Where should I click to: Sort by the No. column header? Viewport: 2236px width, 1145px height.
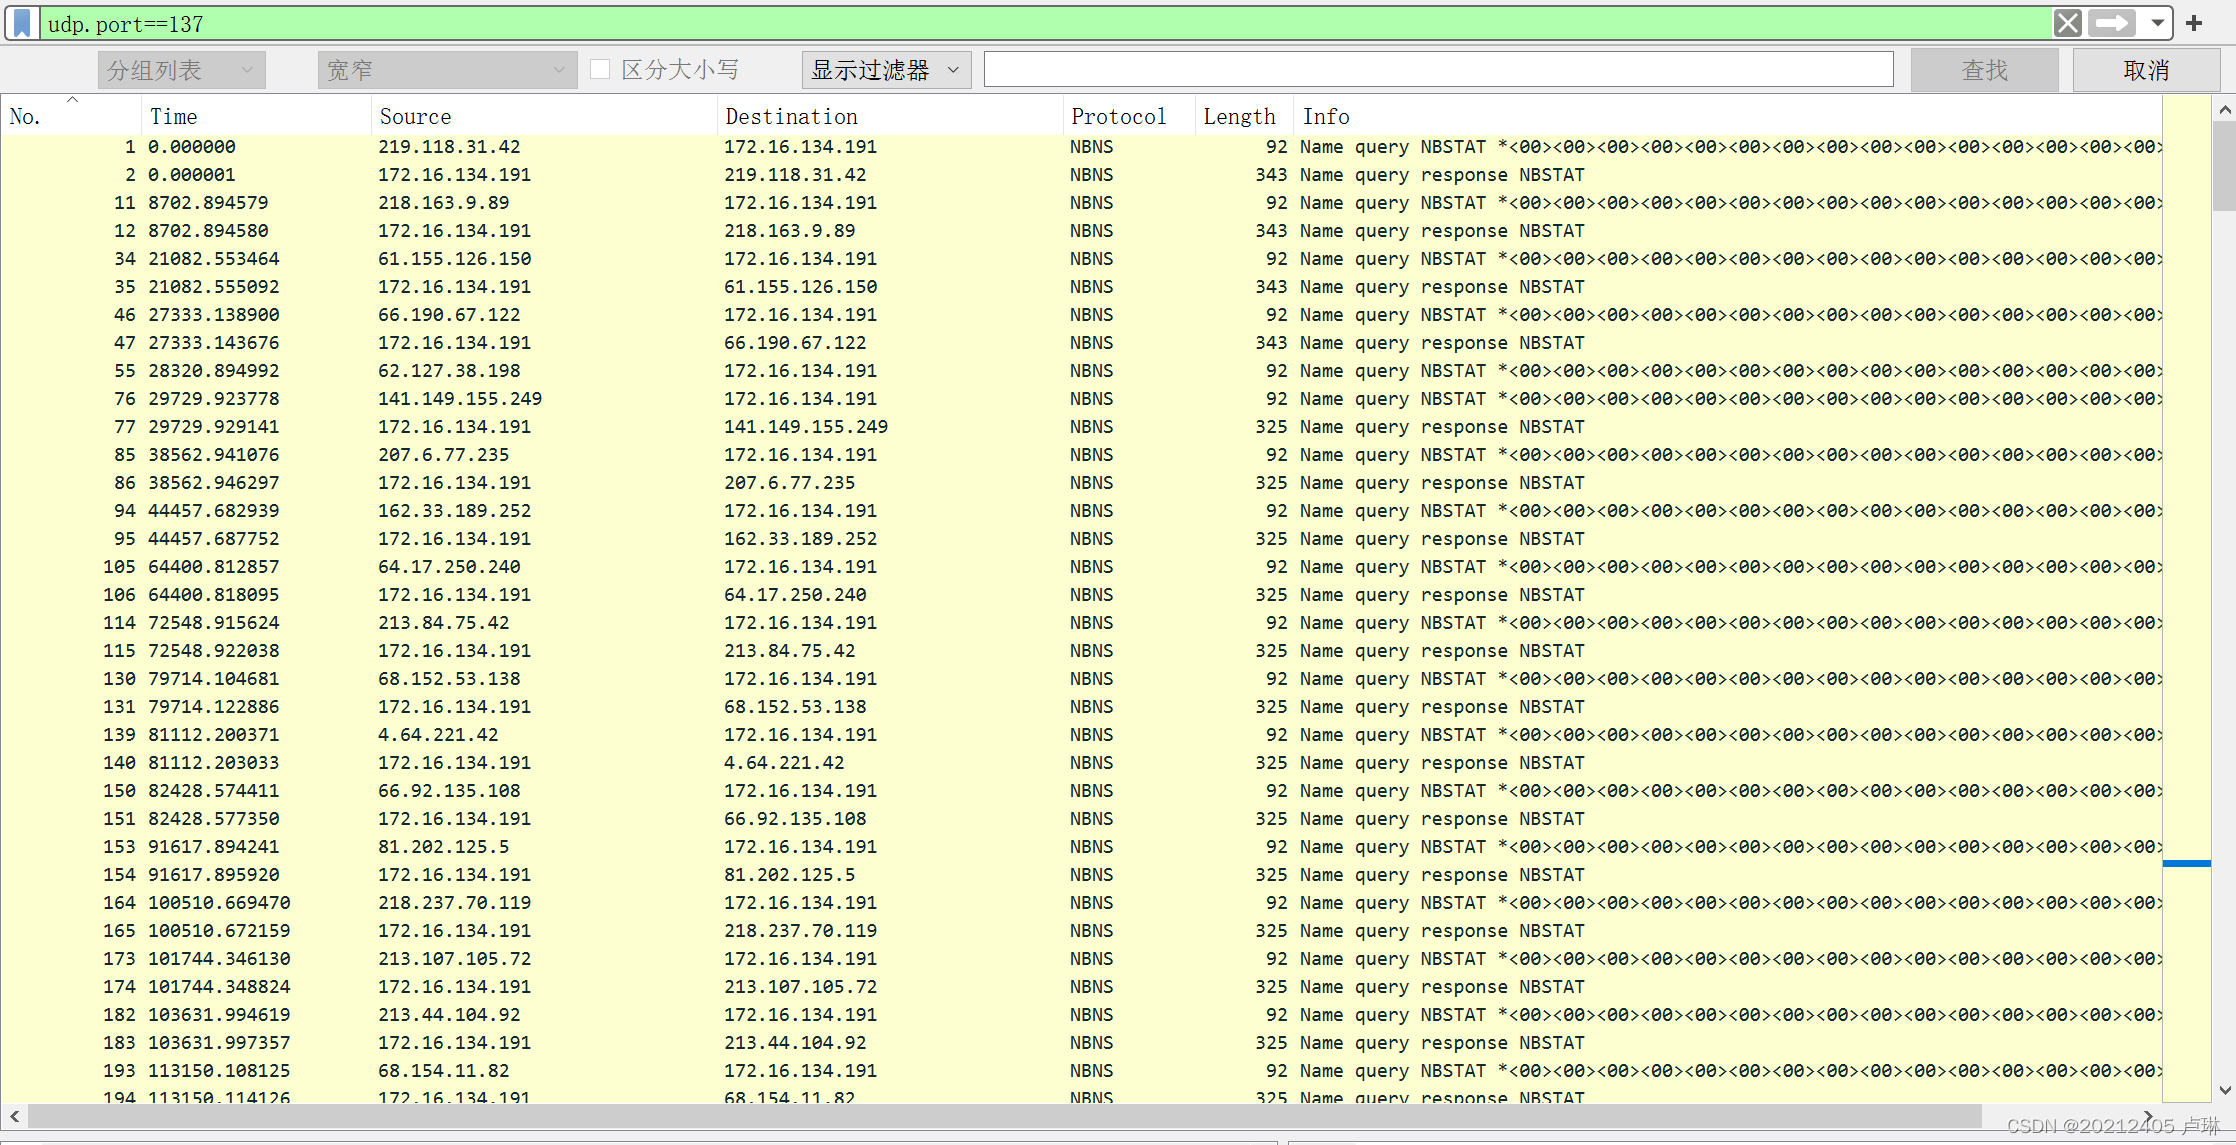point(70,116)
